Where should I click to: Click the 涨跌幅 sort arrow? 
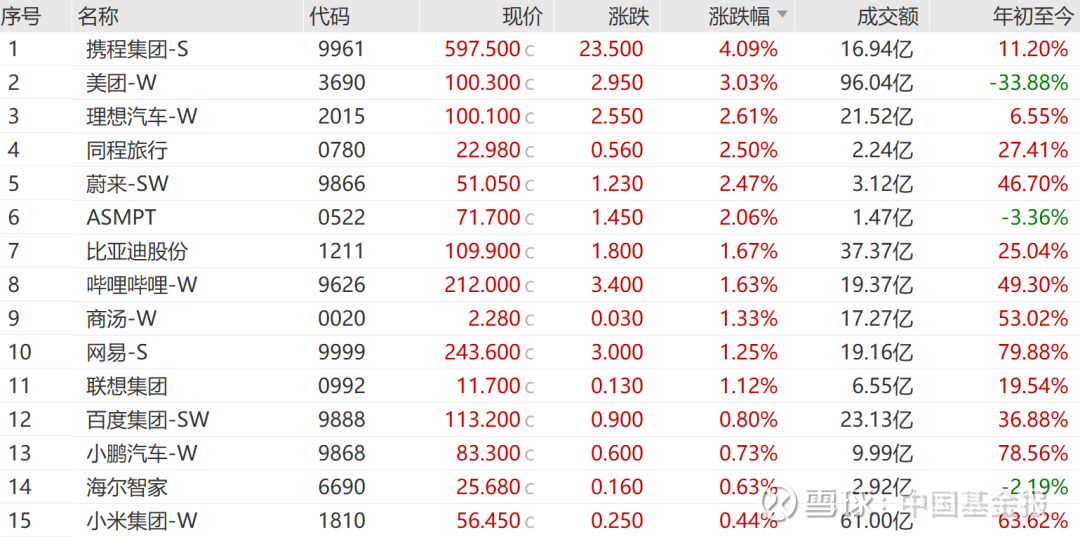coord(782,15)
